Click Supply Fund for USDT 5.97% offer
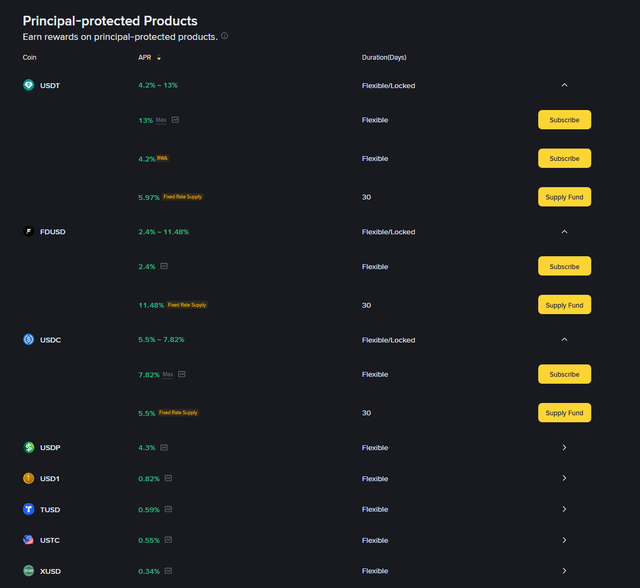This screenshot has height=588, width=640. (564, 197)
